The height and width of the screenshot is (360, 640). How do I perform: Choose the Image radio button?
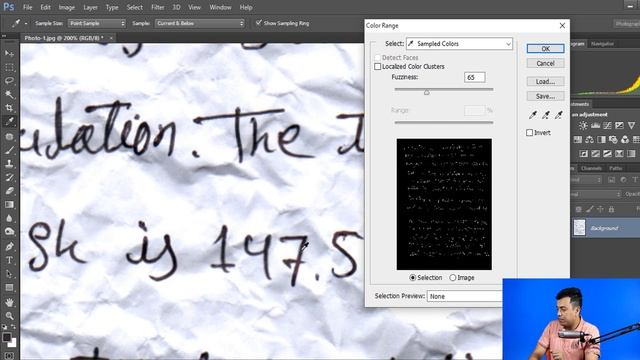pyautogui.click(x=453, y=278)
